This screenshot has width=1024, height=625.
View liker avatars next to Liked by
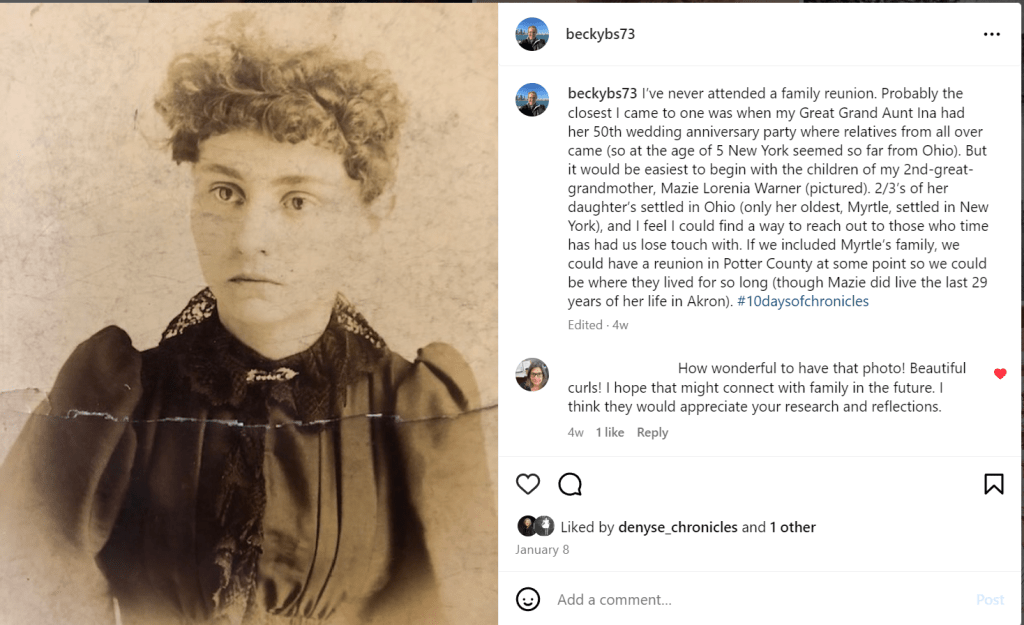[536, 526]
